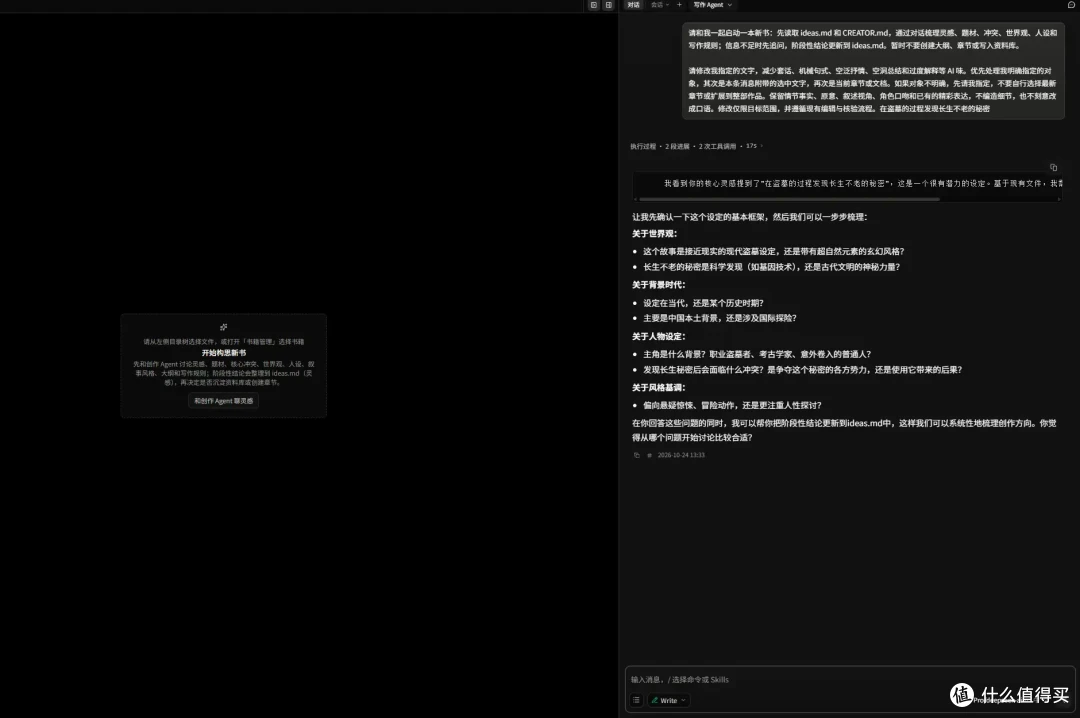Switch to the 对话 tab
This screenshot has width=1080, height=718.
pos(634,5)
